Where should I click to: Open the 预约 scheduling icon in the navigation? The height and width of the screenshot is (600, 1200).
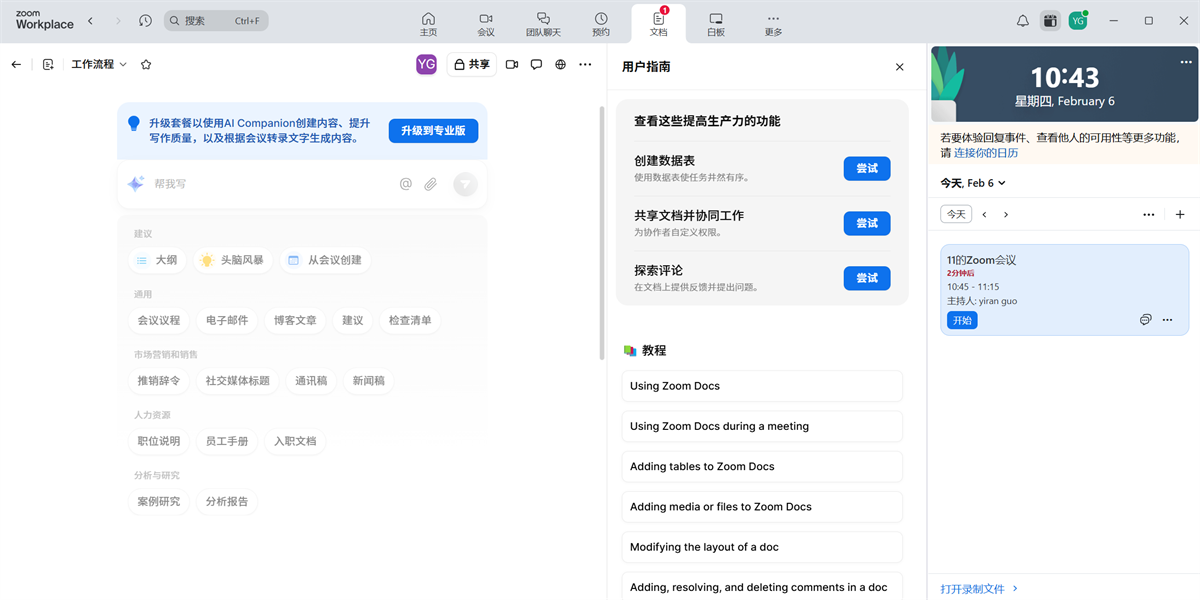pos(600,22)
